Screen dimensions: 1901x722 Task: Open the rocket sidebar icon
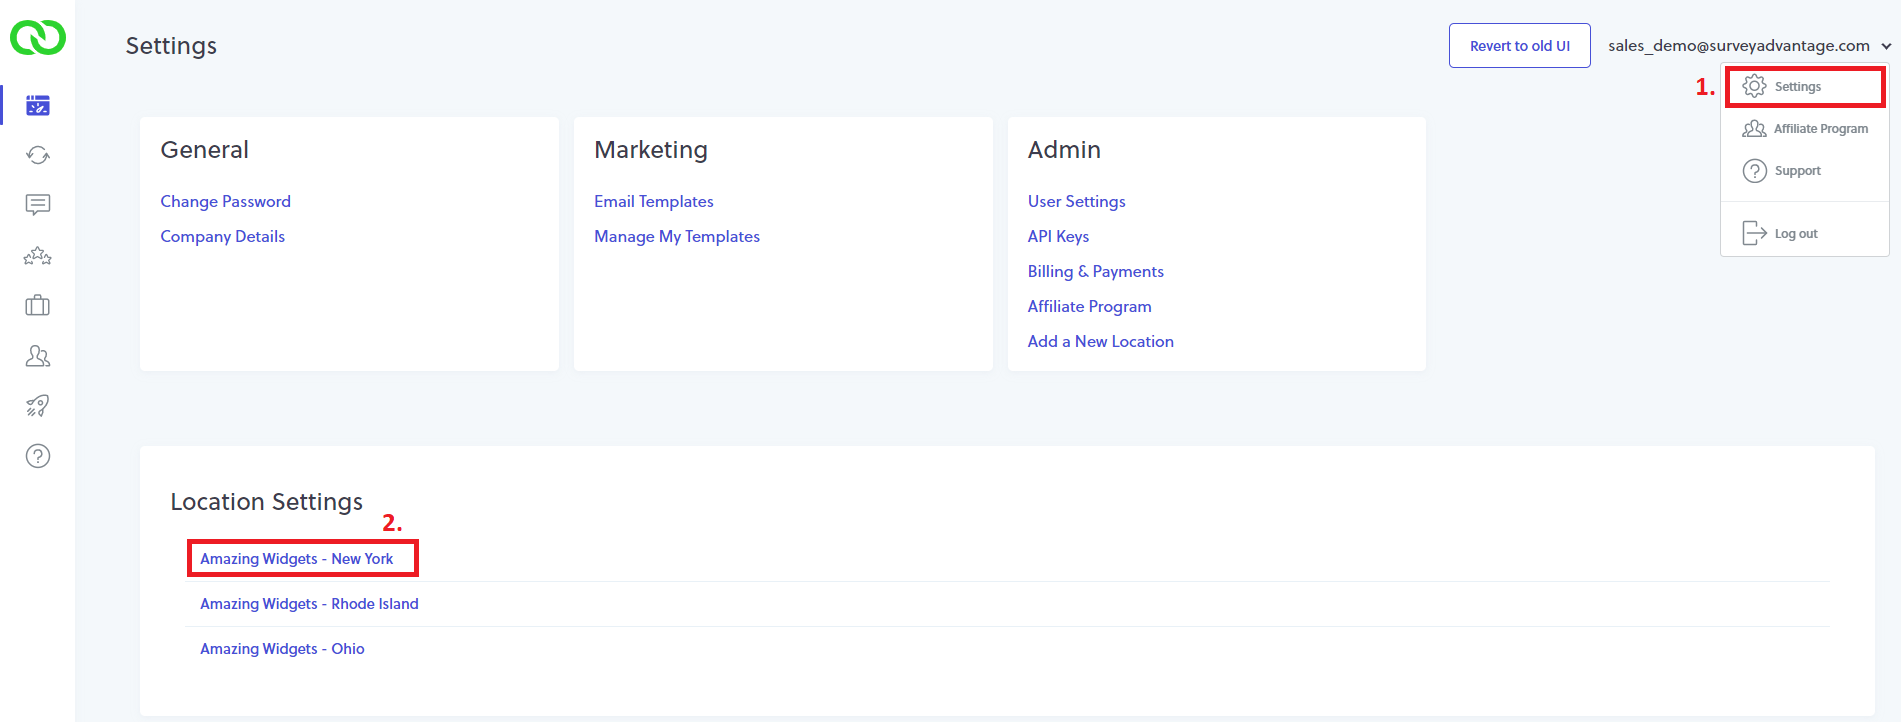pos(38,406)
